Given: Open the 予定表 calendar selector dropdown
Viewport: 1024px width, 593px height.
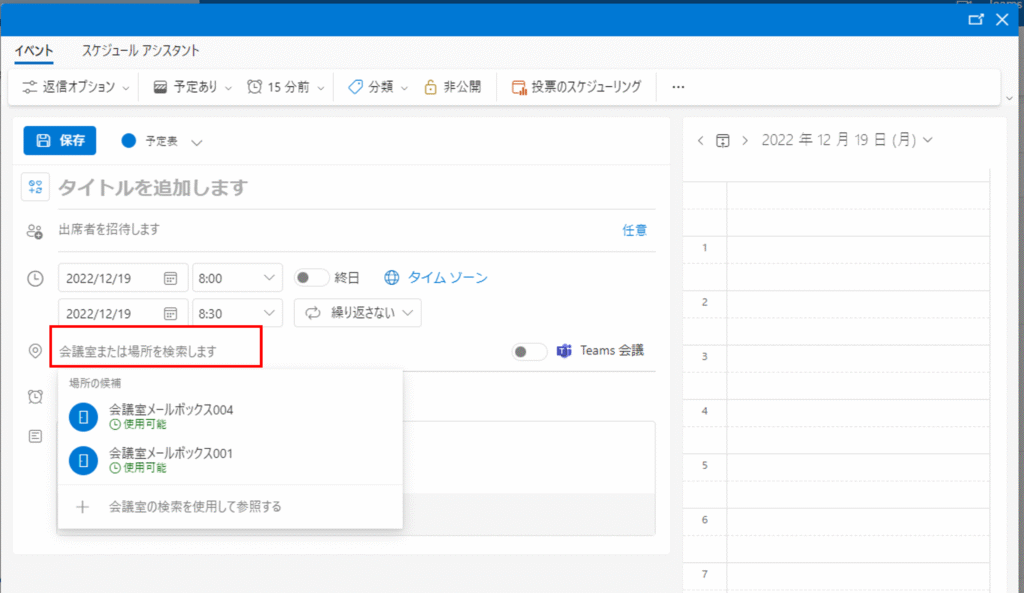Looking at the screenshot, I should point(162,141).
